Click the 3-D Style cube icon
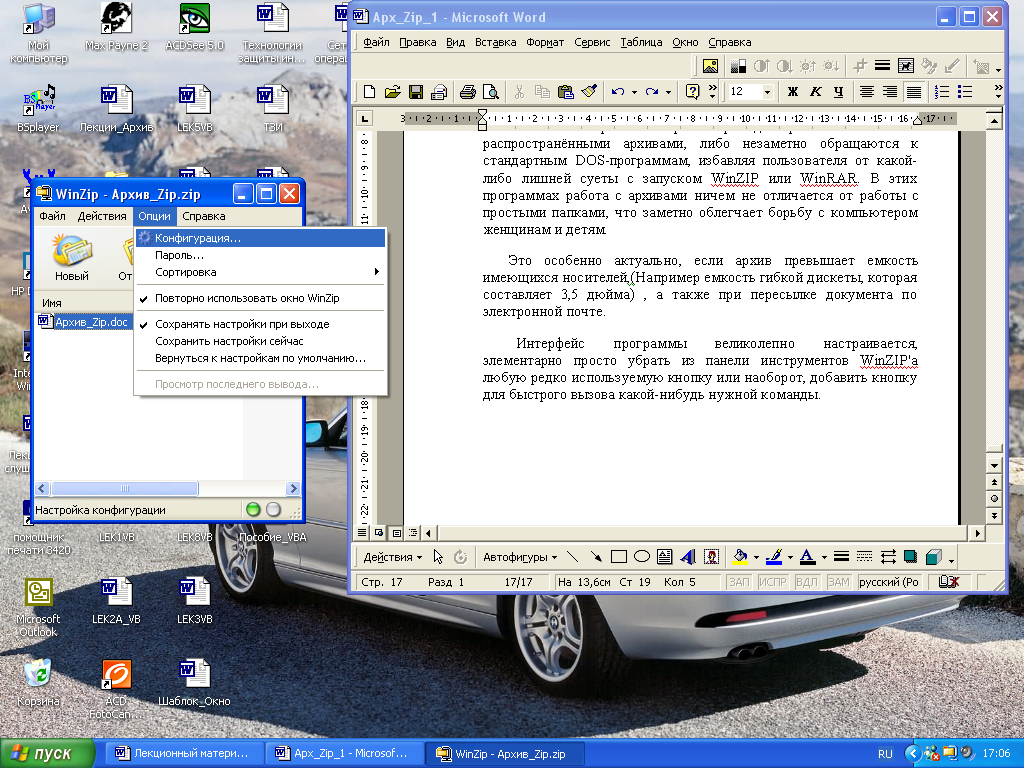The width and height of the screenshot is (1024, 768). click(x=934, y=557)
